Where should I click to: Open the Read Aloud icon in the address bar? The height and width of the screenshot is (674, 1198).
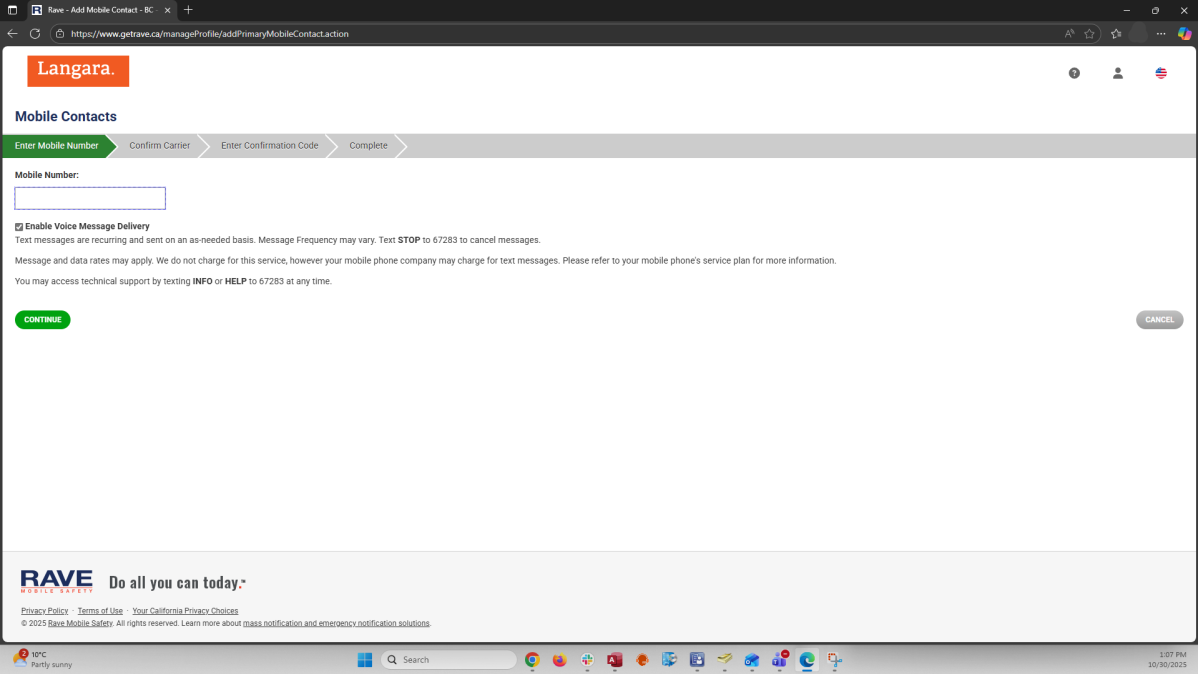1069,33
